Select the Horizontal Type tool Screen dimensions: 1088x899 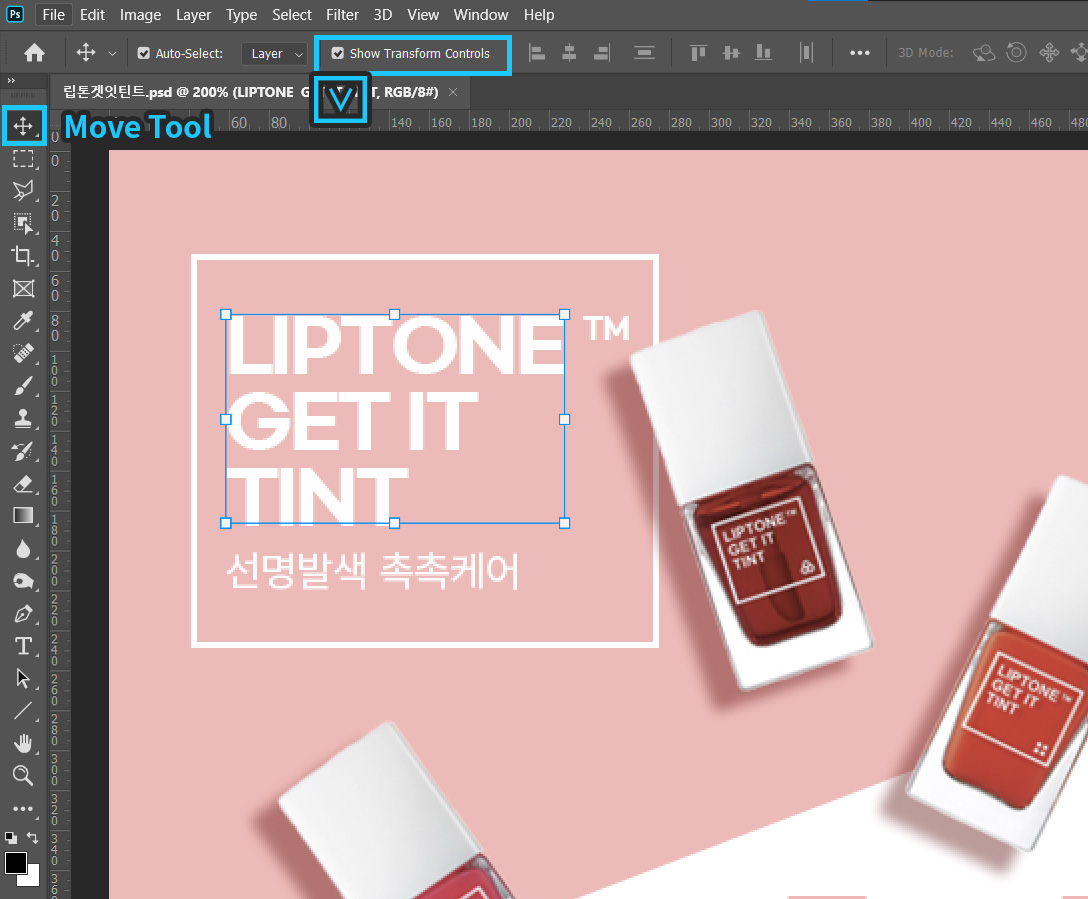coord(23,646)
